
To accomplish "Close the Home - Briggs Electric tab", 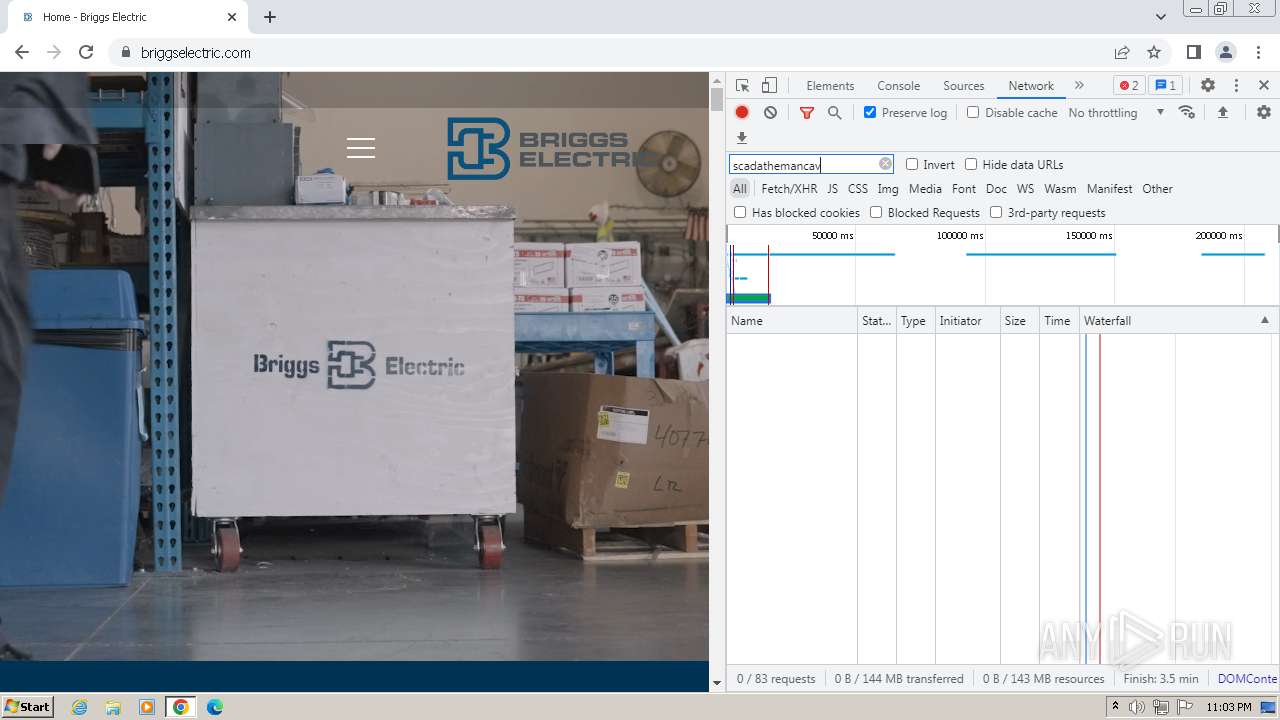I will pos(232,17).
